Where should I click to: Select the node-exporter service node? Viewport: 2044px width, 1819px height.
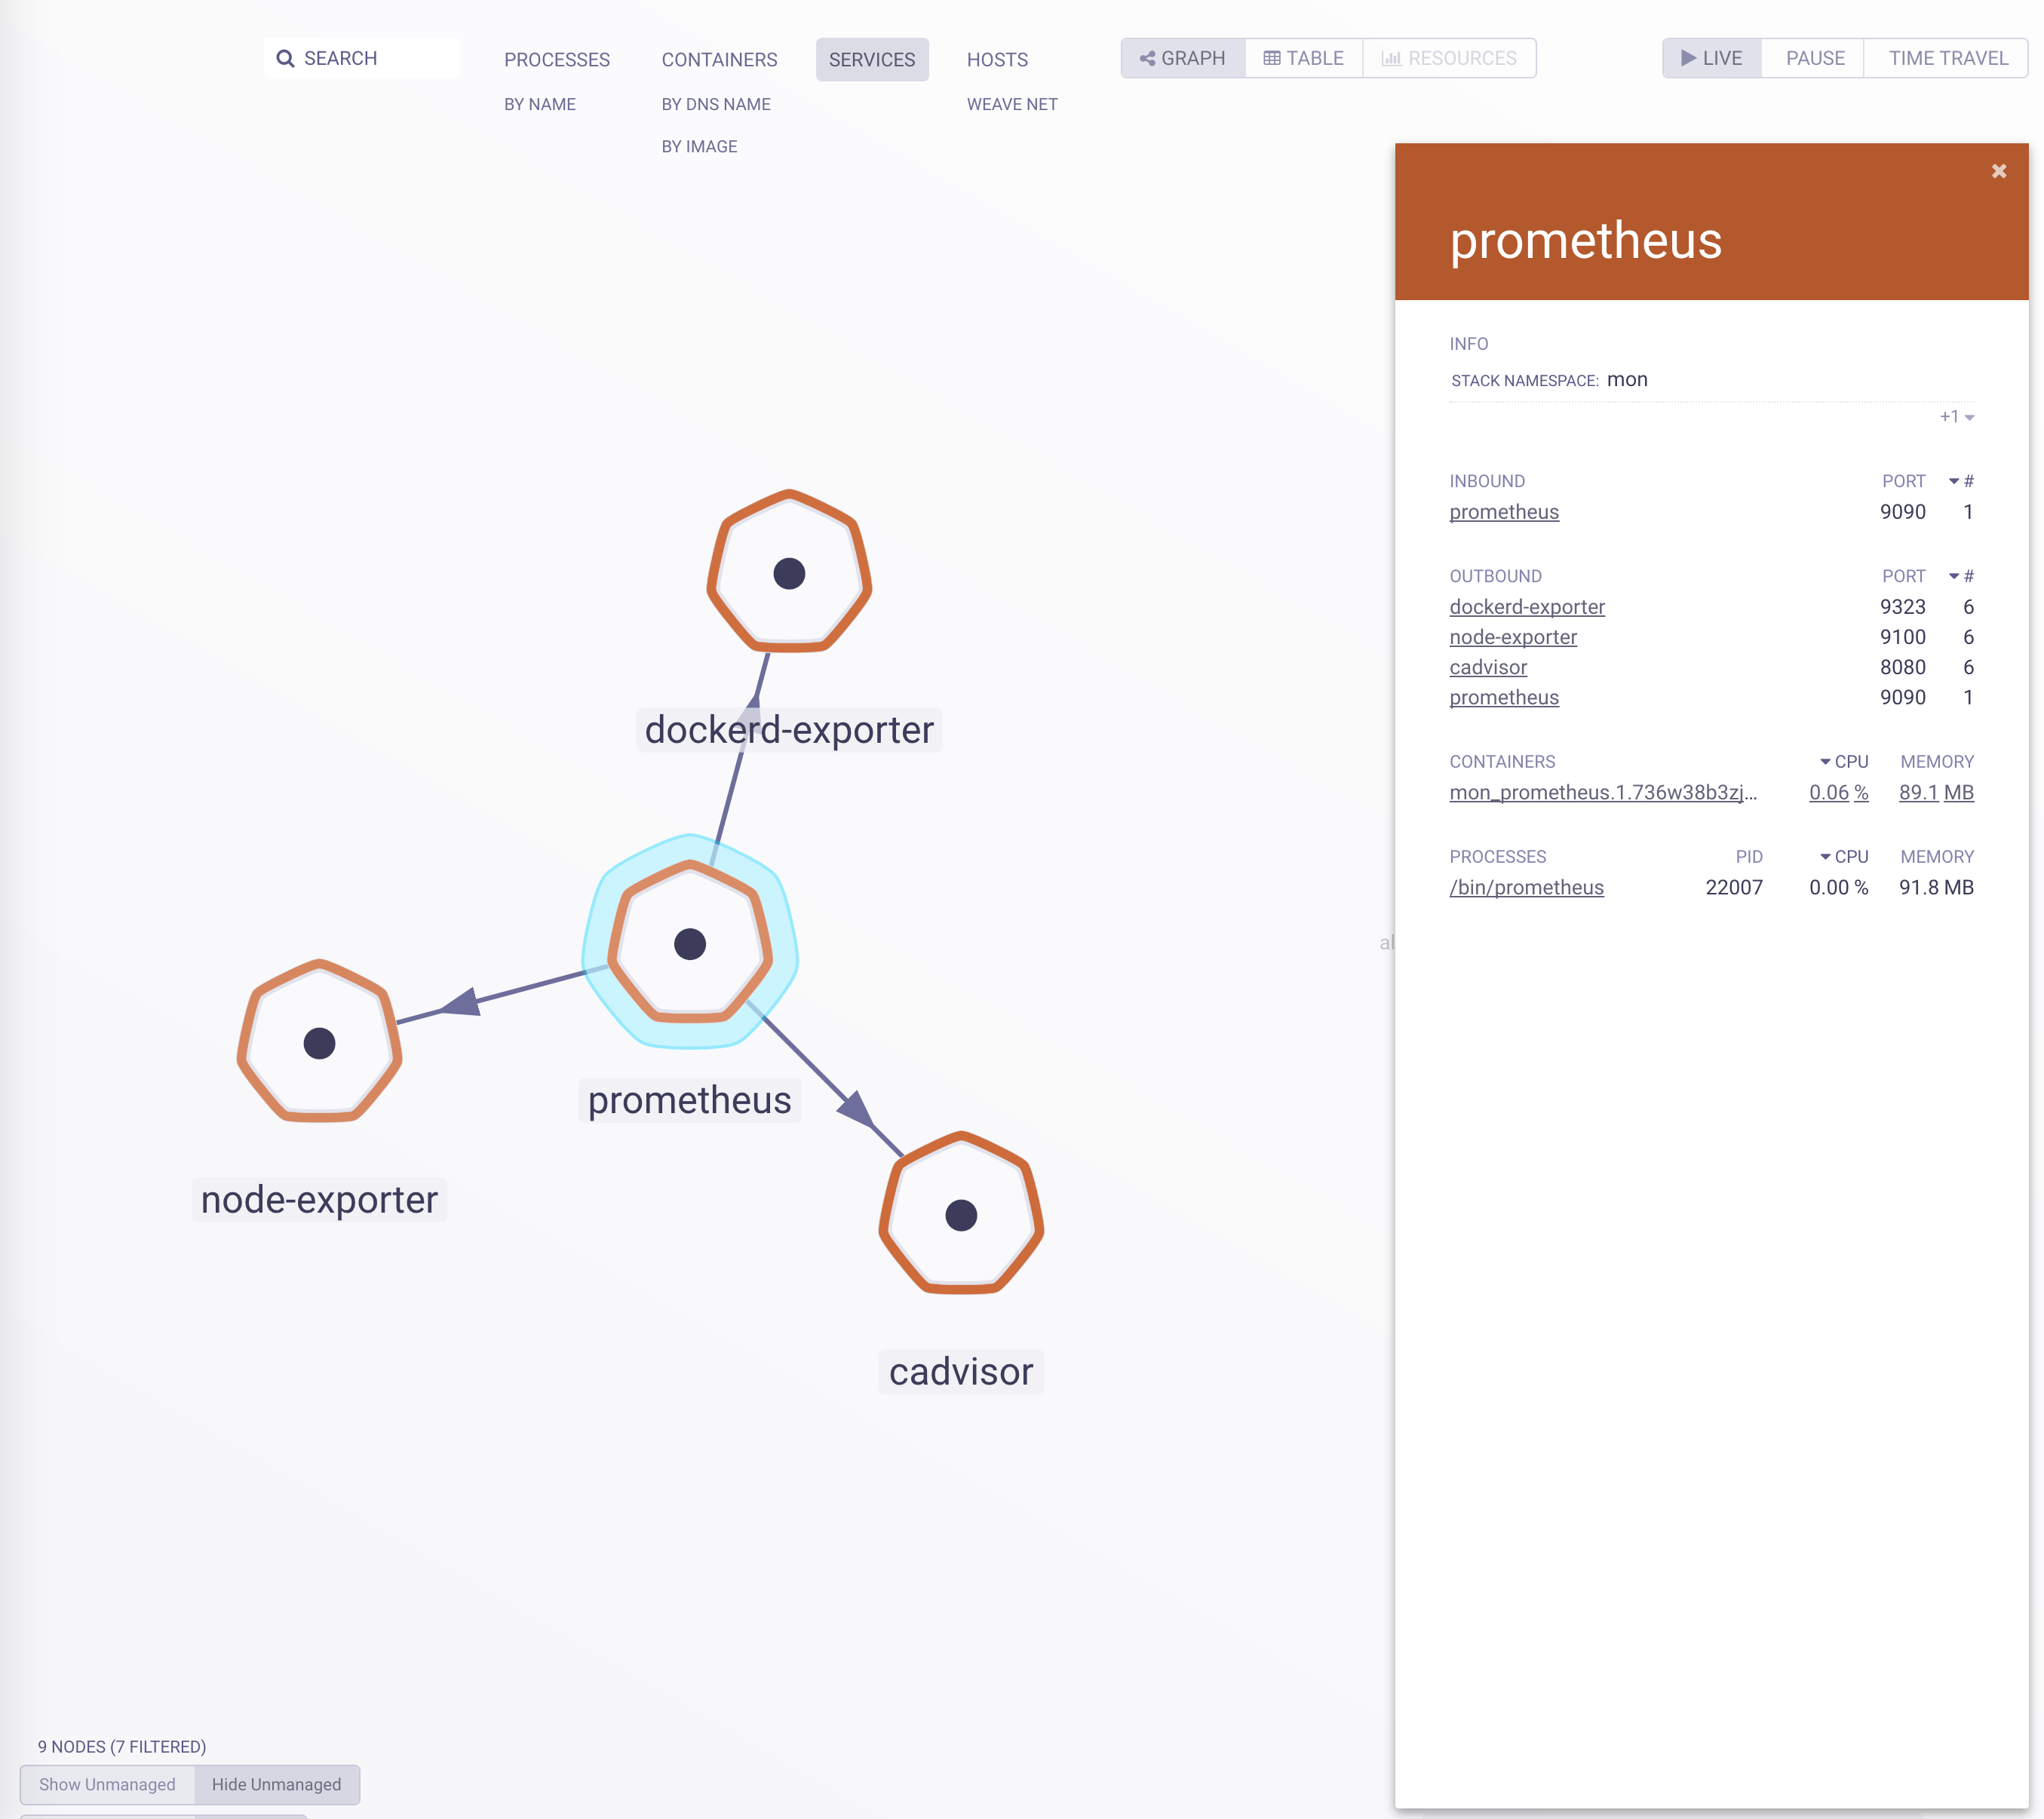click(319, 1043)
